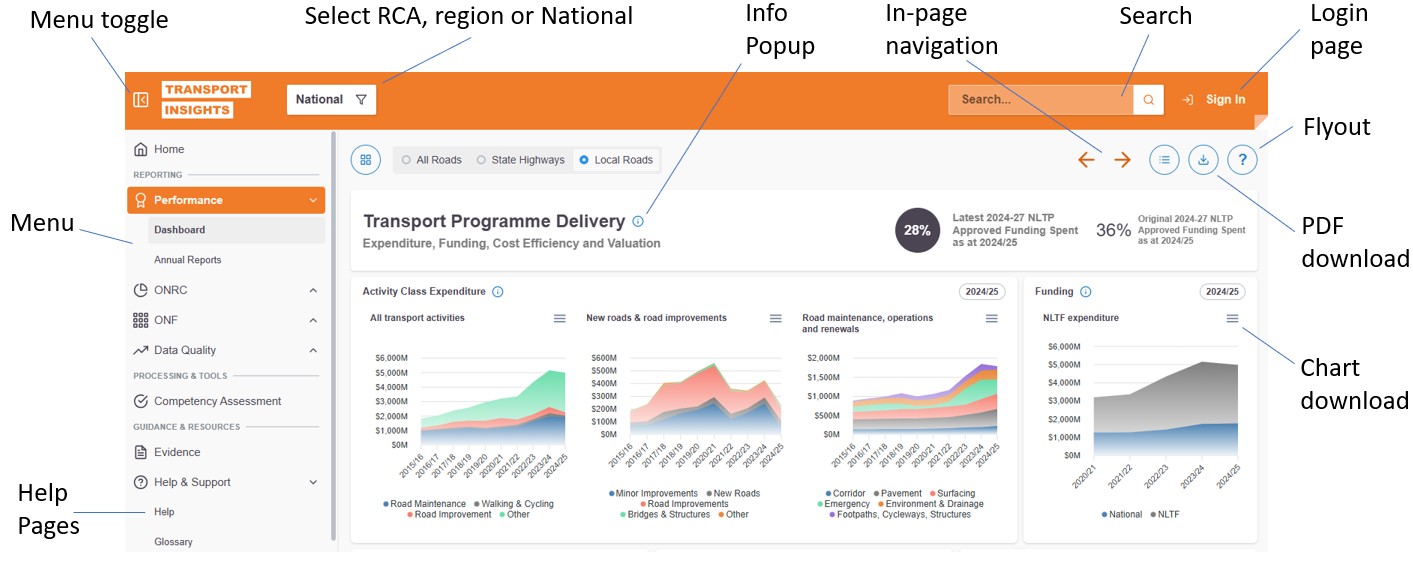Expand the Data Quality menu section
The width and height of the screenshot is (1413, 568).
(227, 350)
